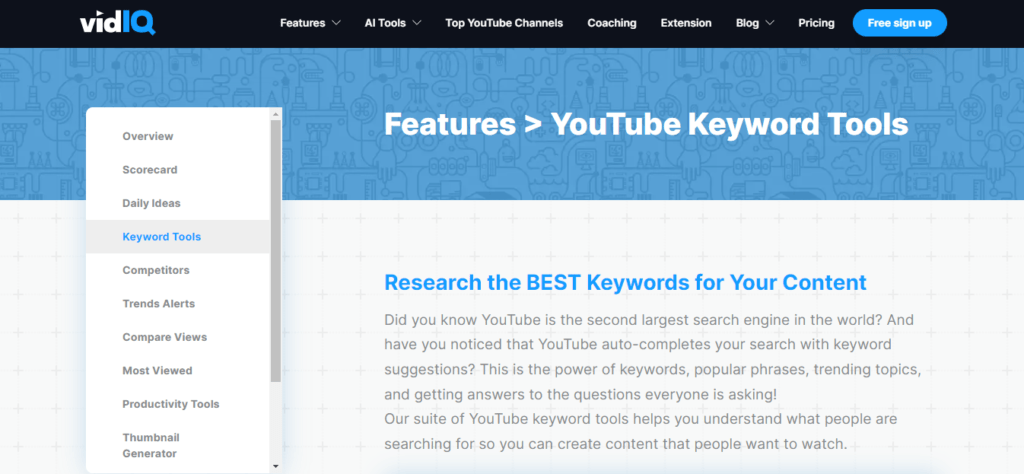Expand the AI Tools dropdown chevron

point(417,23)
